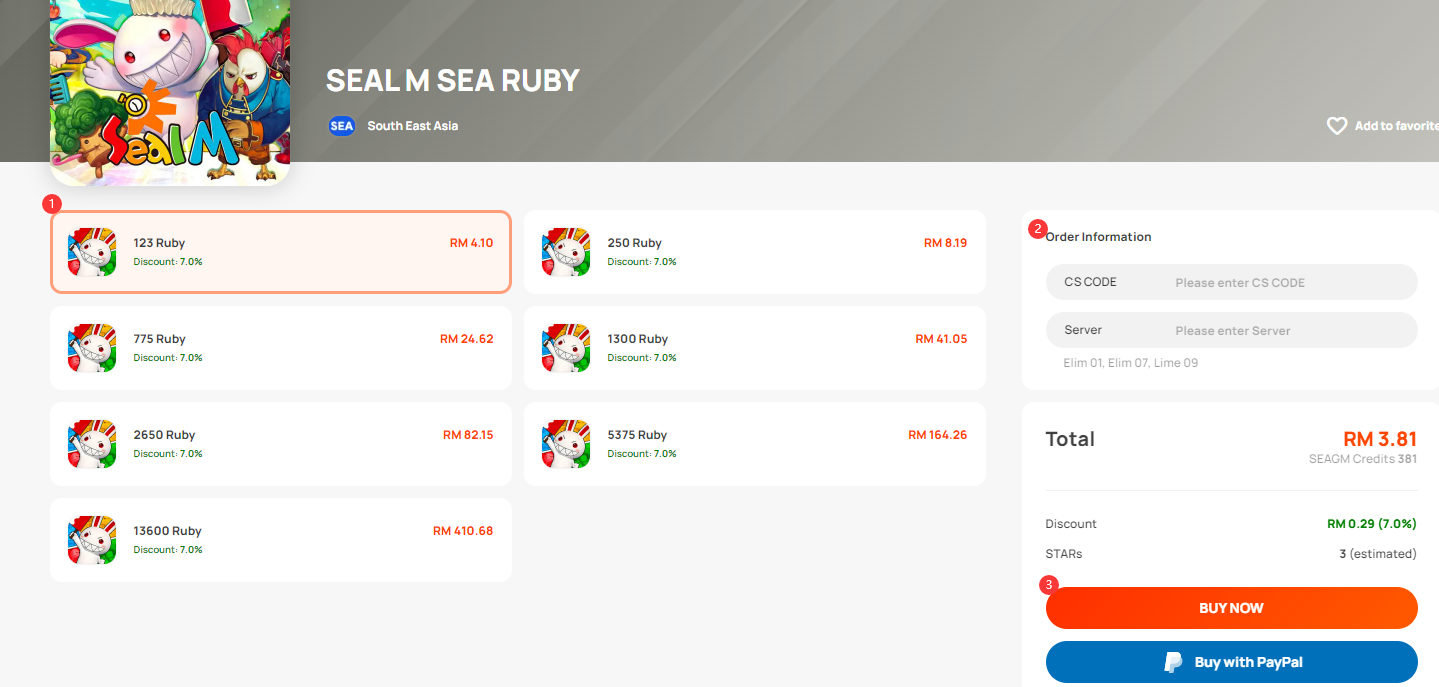Screen dimensions: 1439x687
Task: Click the RM 41.05 price
Action: pyautogui.click(x=941, y=339)
